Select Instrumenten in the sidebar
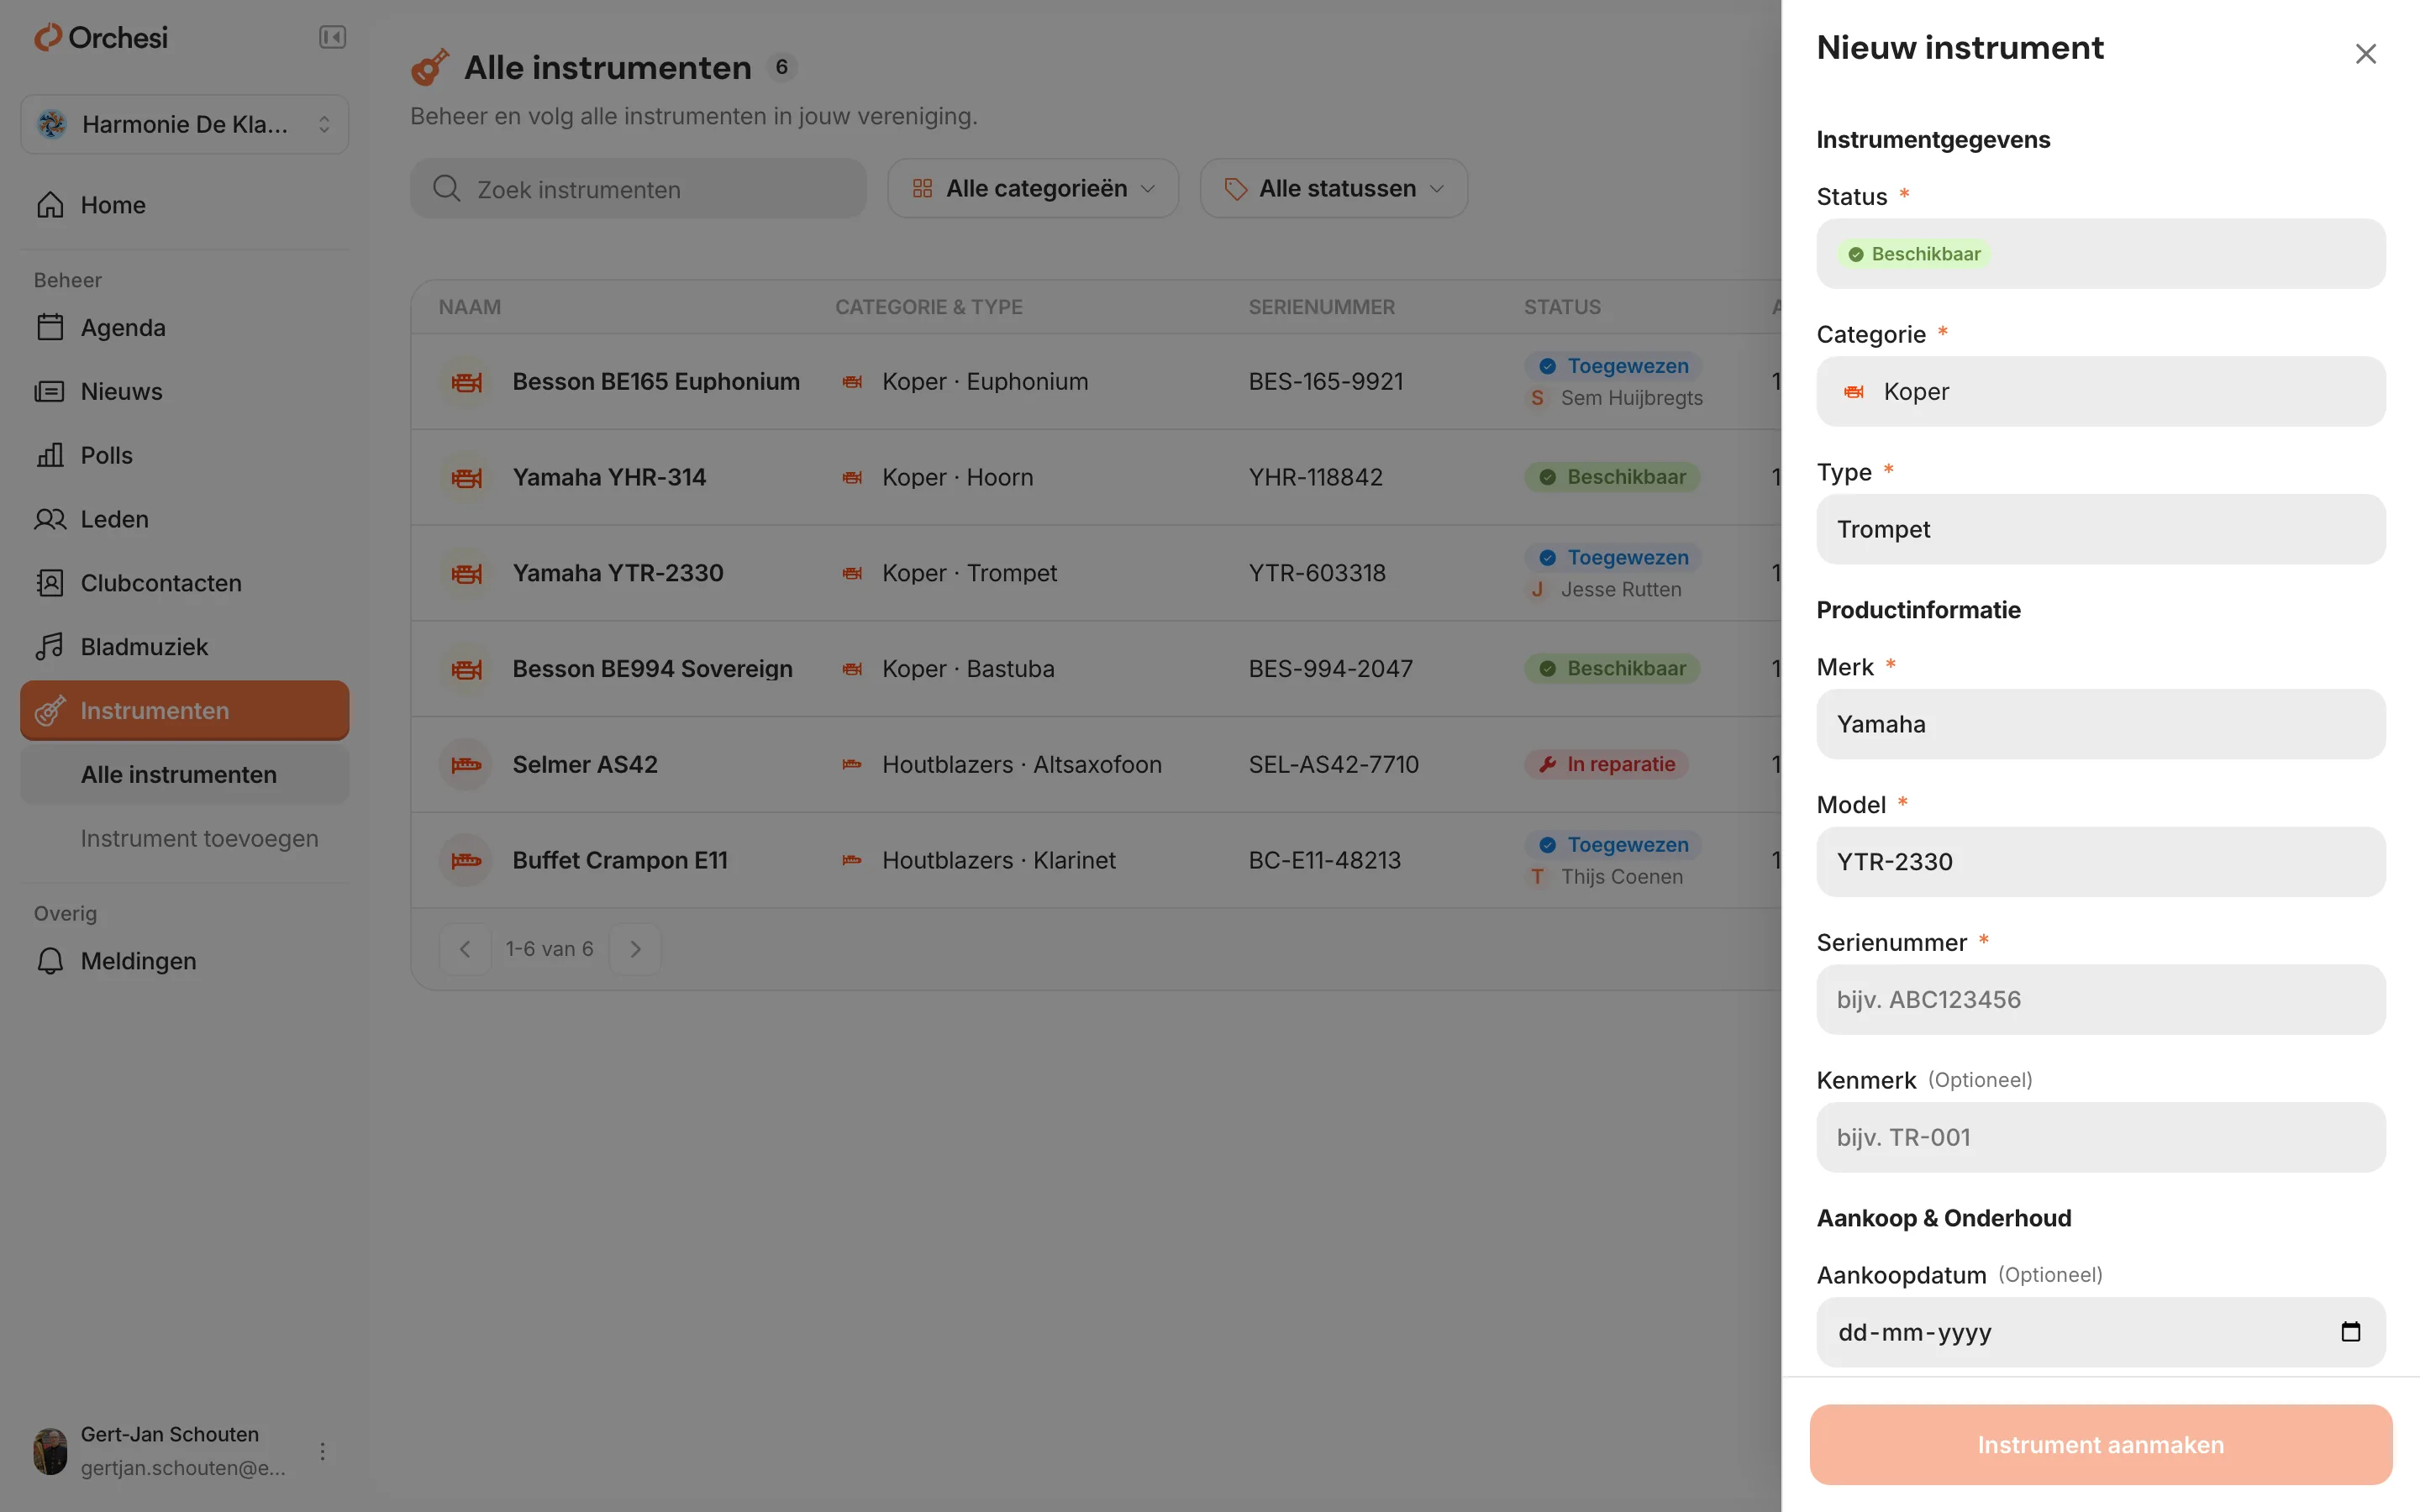The image size is (2420, 1512). 185,711
